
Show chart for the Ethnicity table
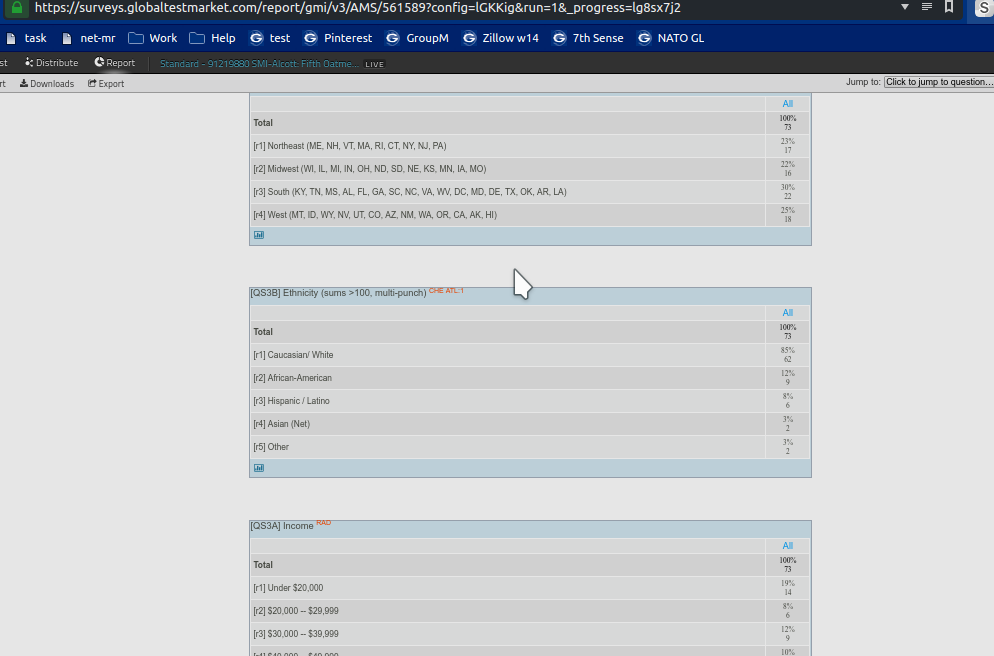click(259, 468)
